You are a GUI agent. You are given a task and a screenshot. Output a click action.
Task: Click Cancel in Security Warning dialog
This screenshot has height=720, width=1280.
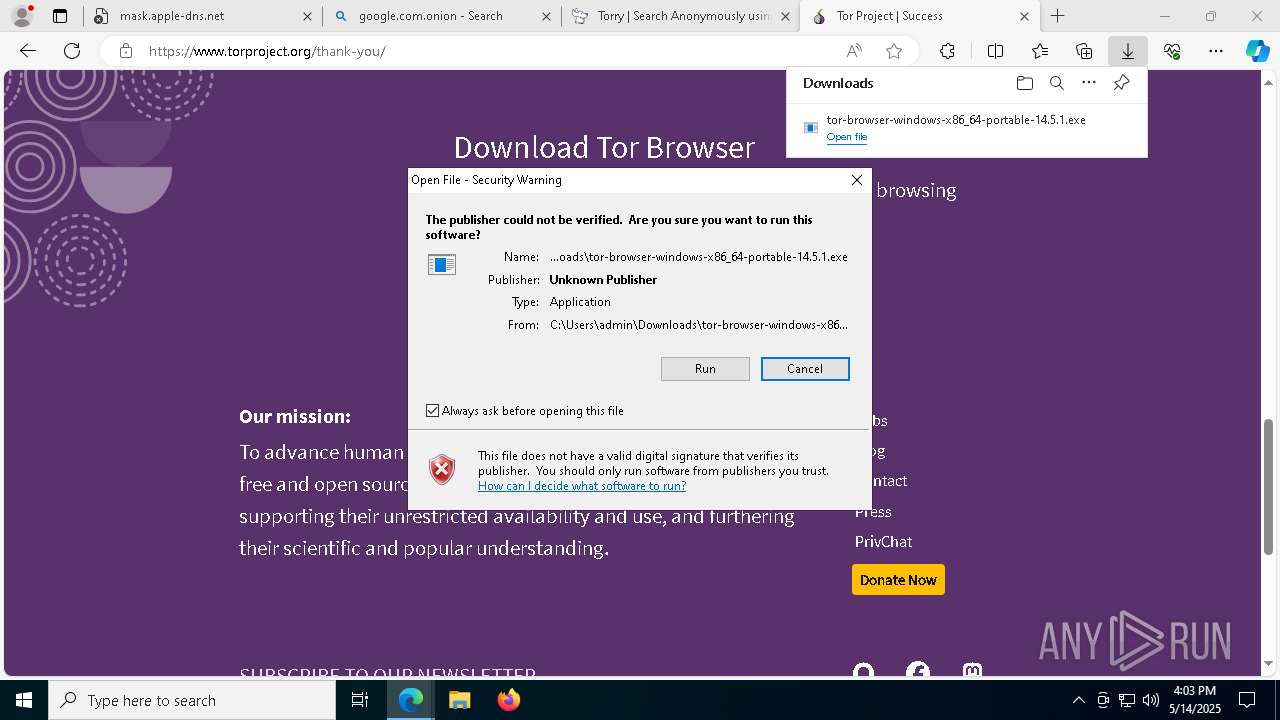(805, 369)
